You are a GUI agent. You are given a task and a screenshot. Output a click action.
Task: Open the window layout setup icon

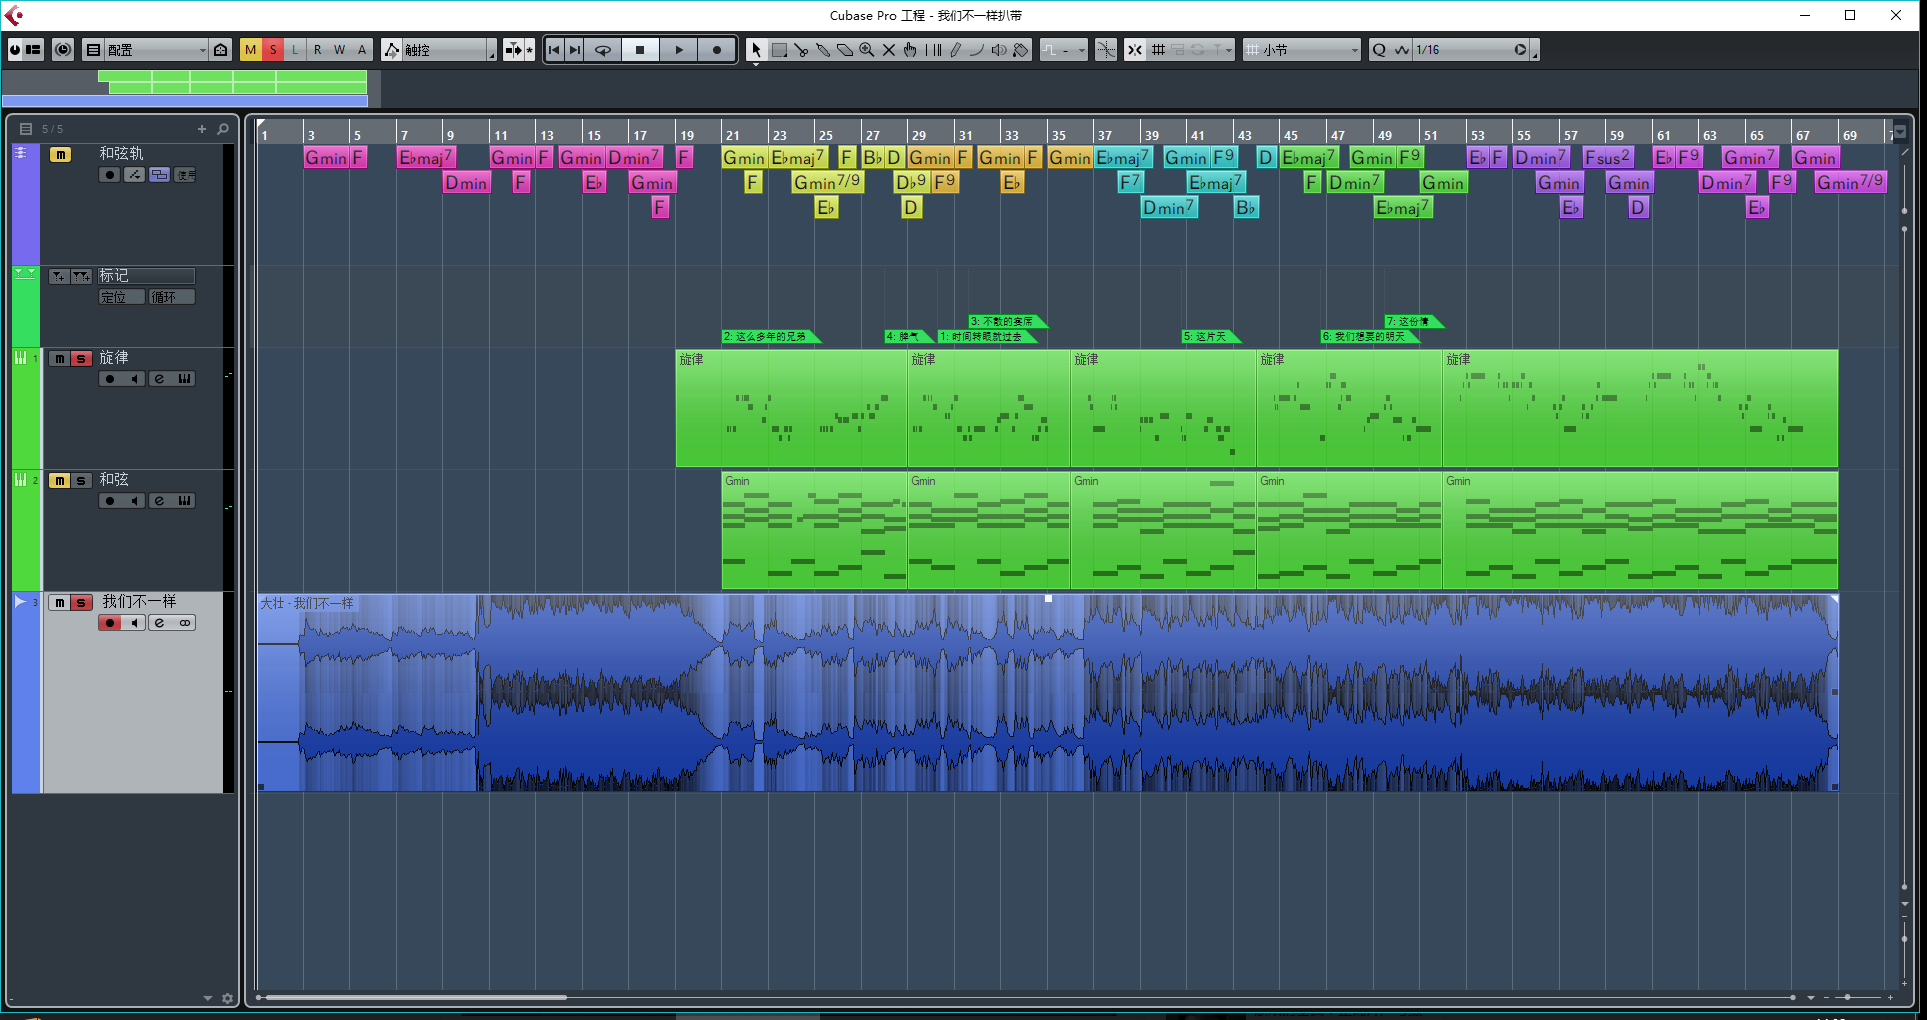[33, 49]
